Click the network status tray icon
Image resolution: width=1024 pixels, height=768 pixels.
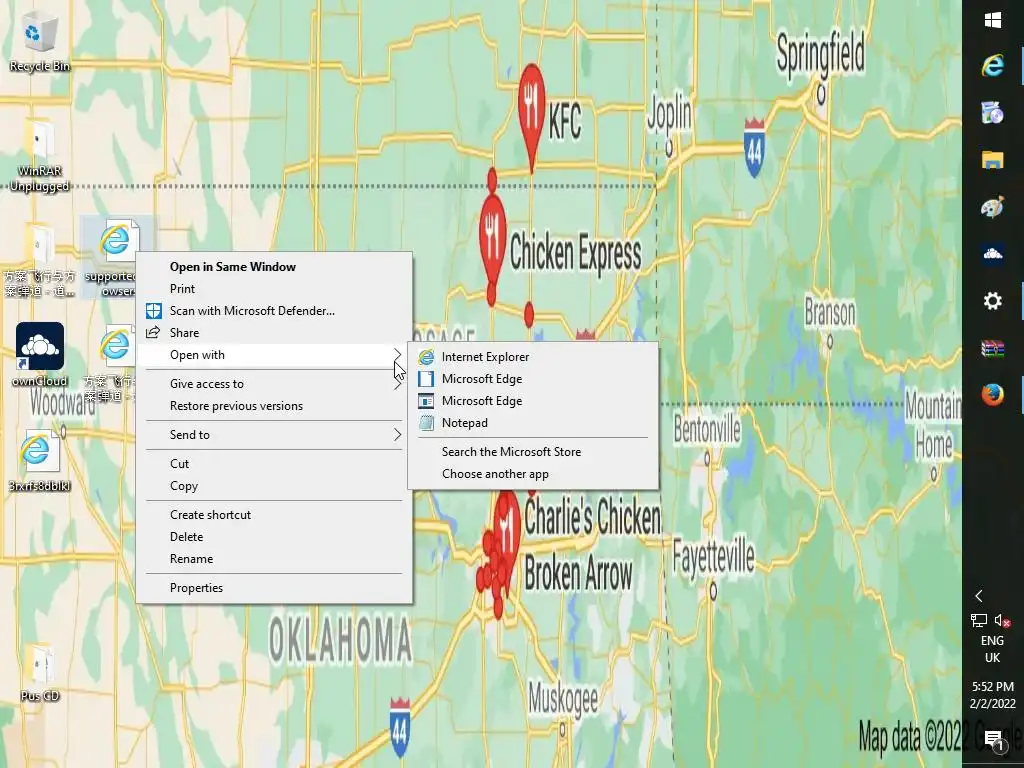(x=978, y=620)
